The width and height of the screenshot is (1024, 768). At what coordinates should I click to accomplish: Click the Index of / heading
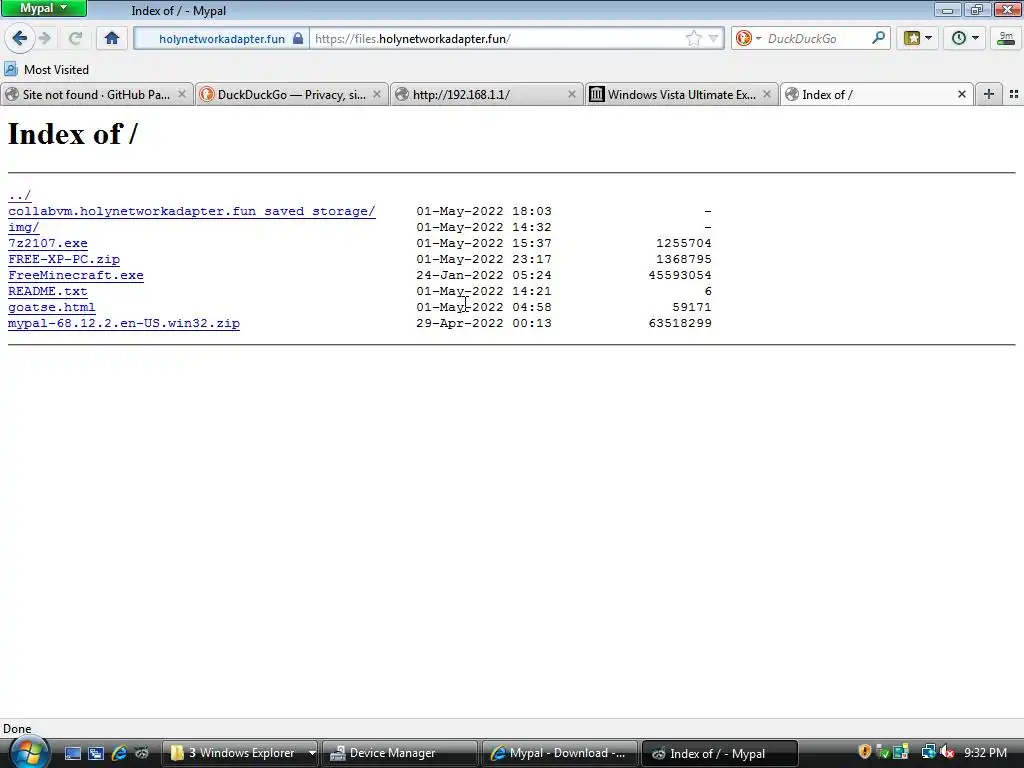[72, 134]
